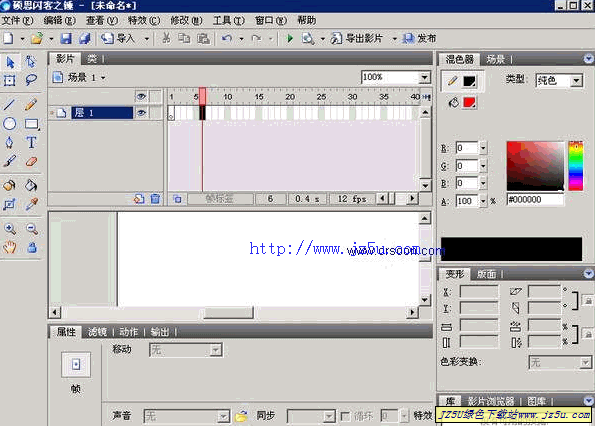Click frame 10 on timeline ruler
This screenshot has height=426, width=595.
(x=228, y=97)
